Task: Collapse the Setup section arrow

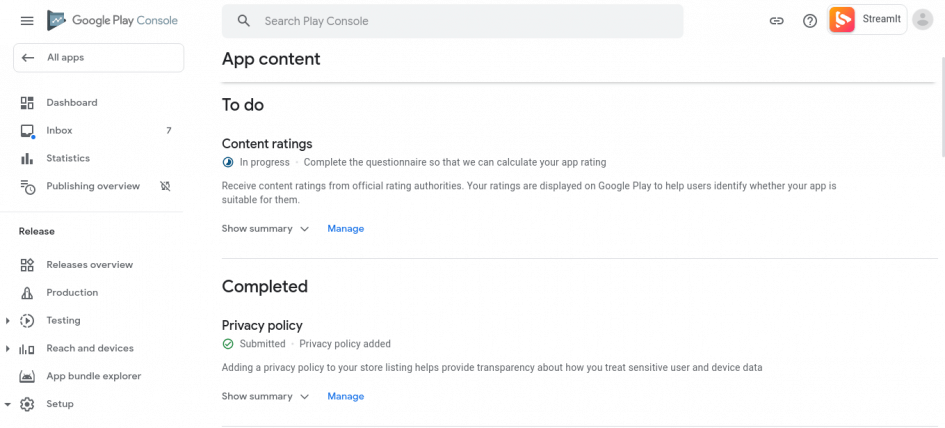Action: (8, 405)
